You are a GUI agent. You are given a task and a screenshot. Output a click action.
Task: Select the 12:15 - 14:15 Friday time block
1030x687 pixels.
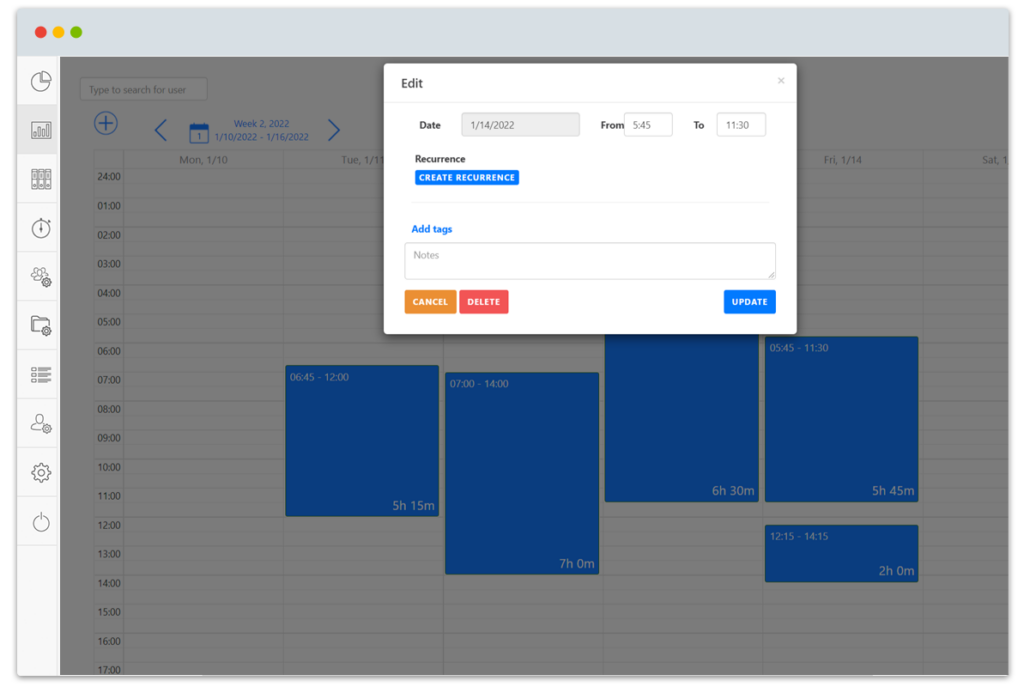click(841, 553)
